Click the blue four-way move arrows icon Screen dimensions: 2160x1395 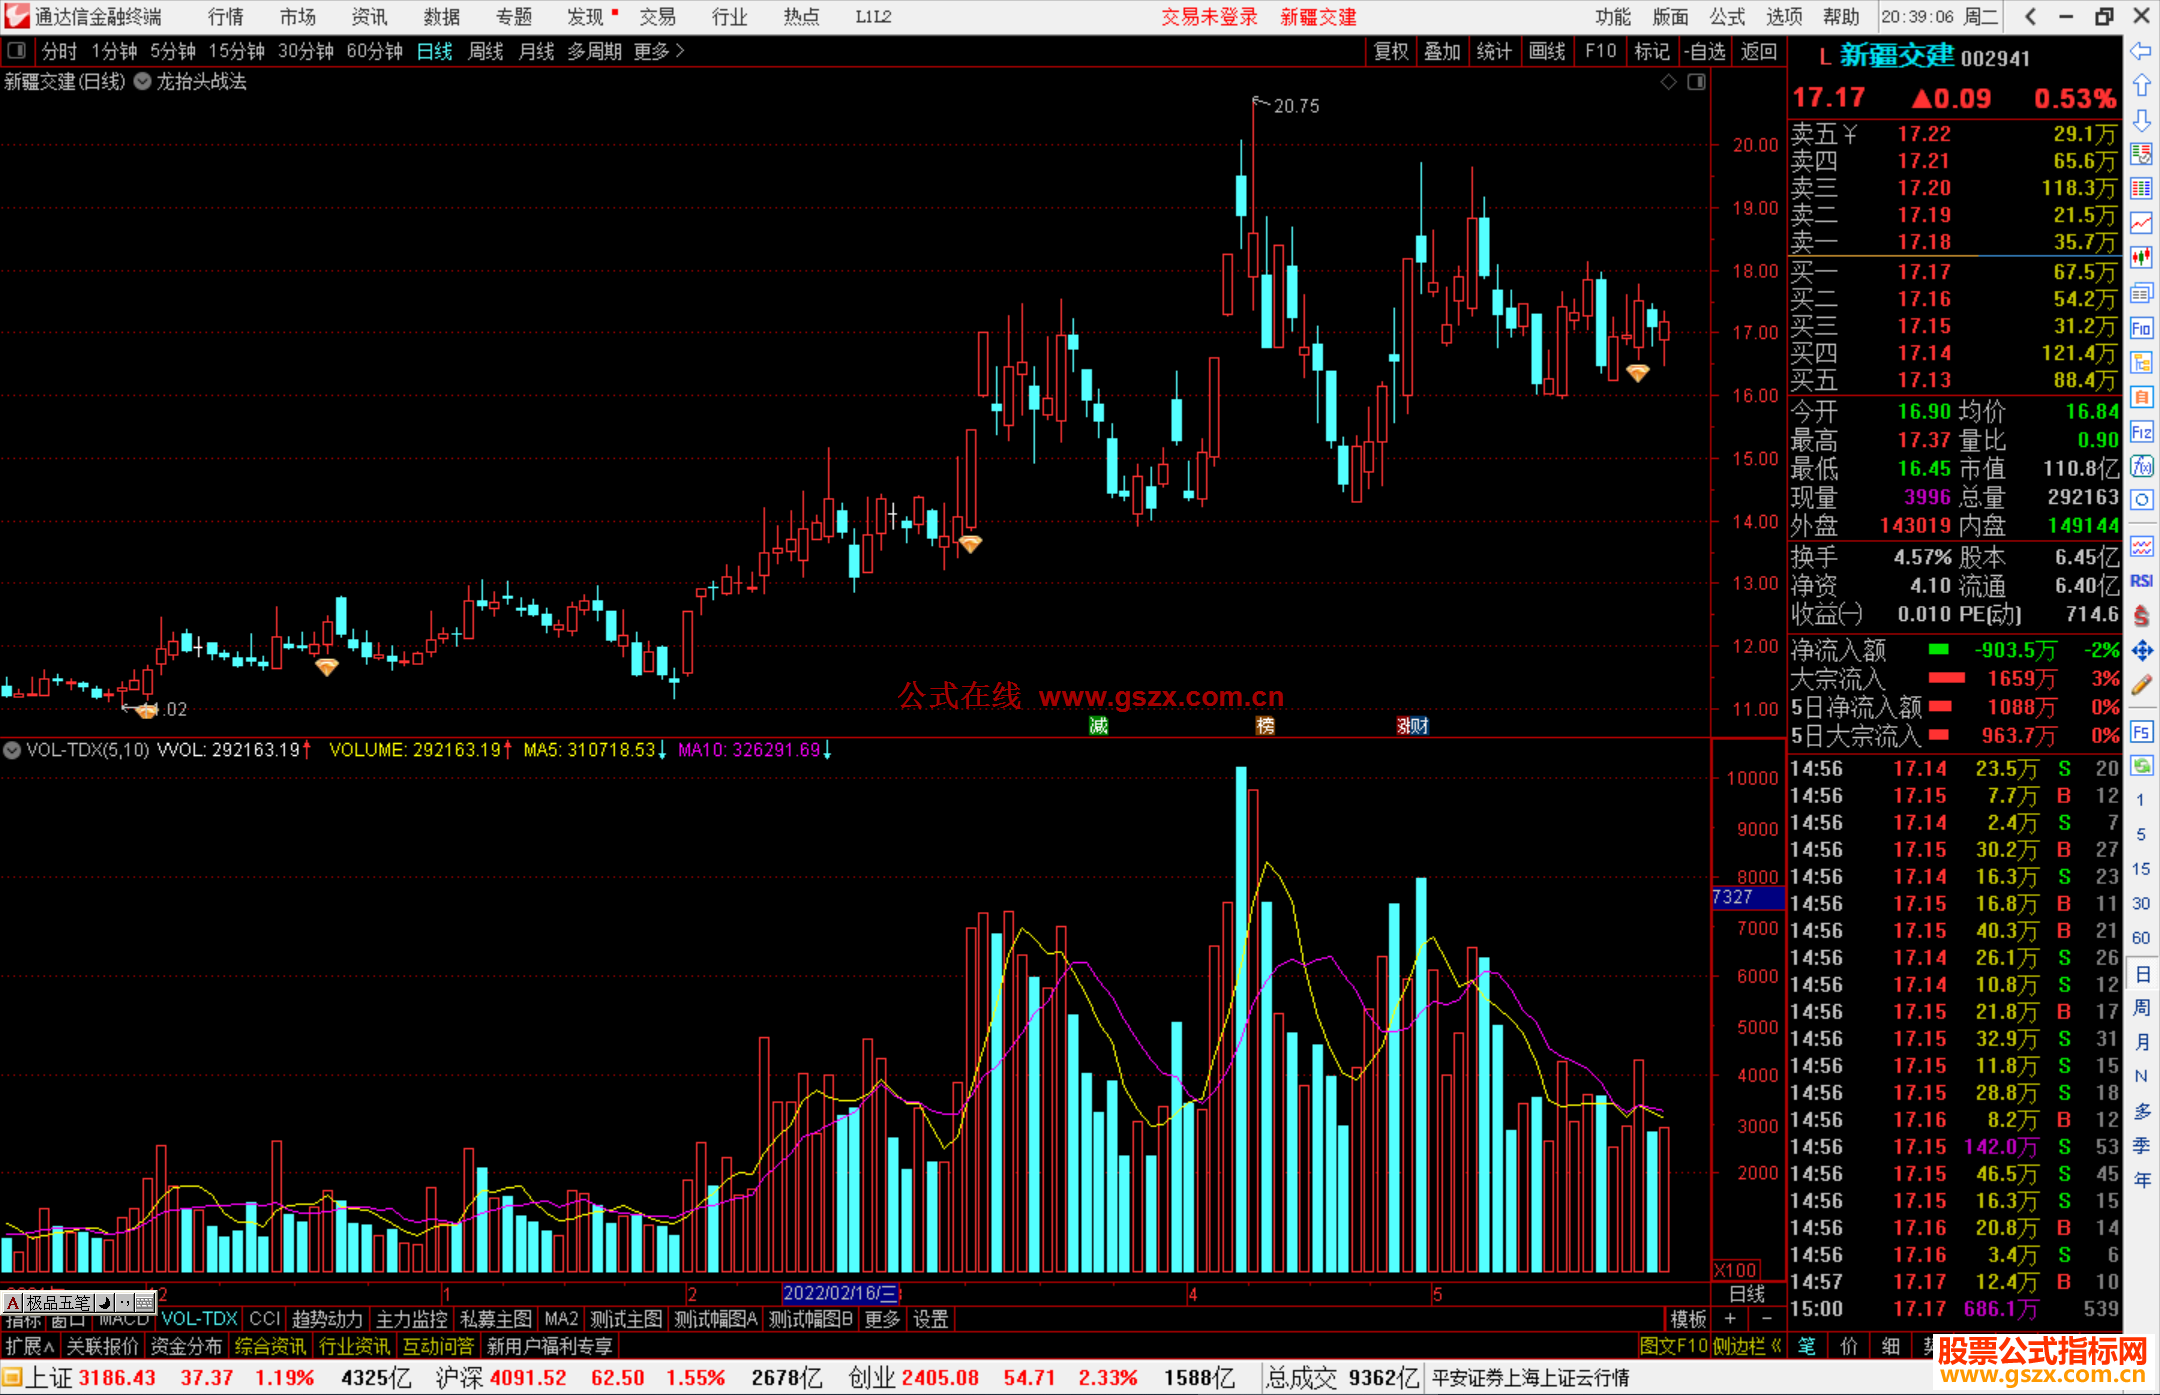point(2141,651)
